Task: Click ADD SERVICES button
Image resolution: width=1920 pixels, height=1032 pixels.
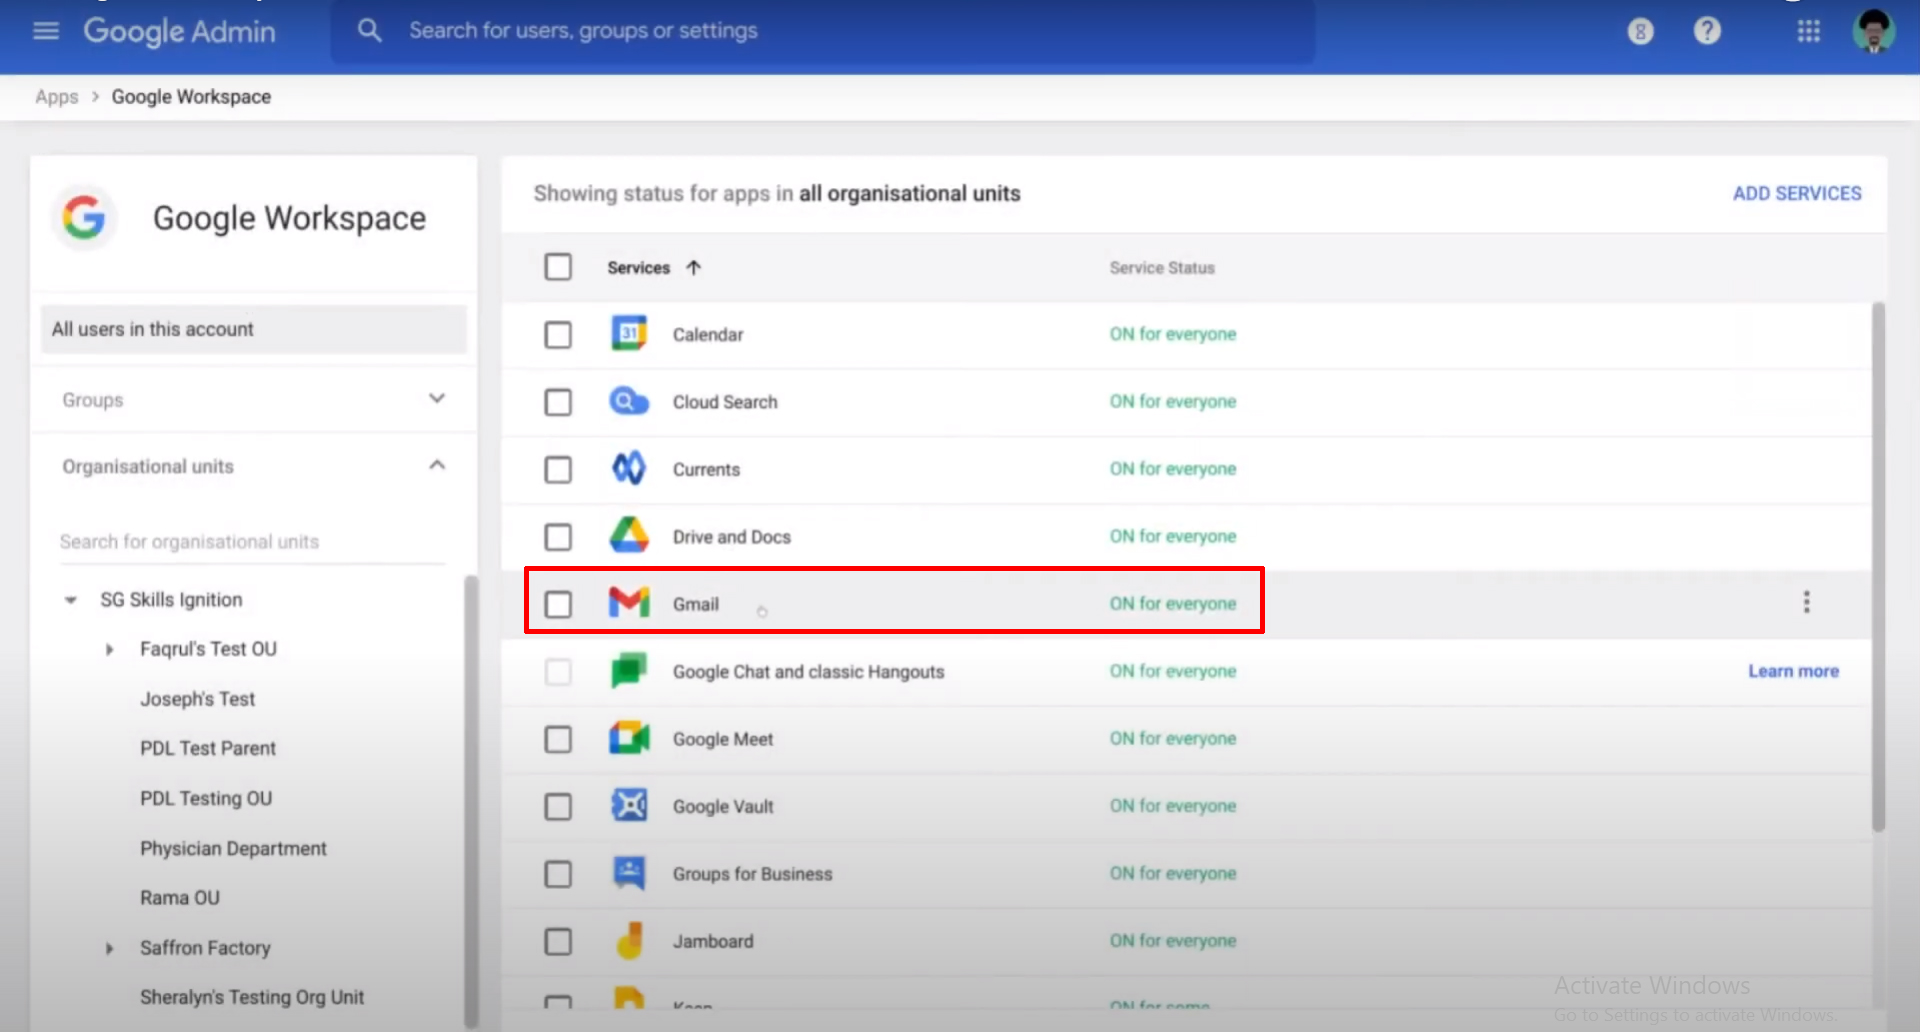Action: point(1797,193)
